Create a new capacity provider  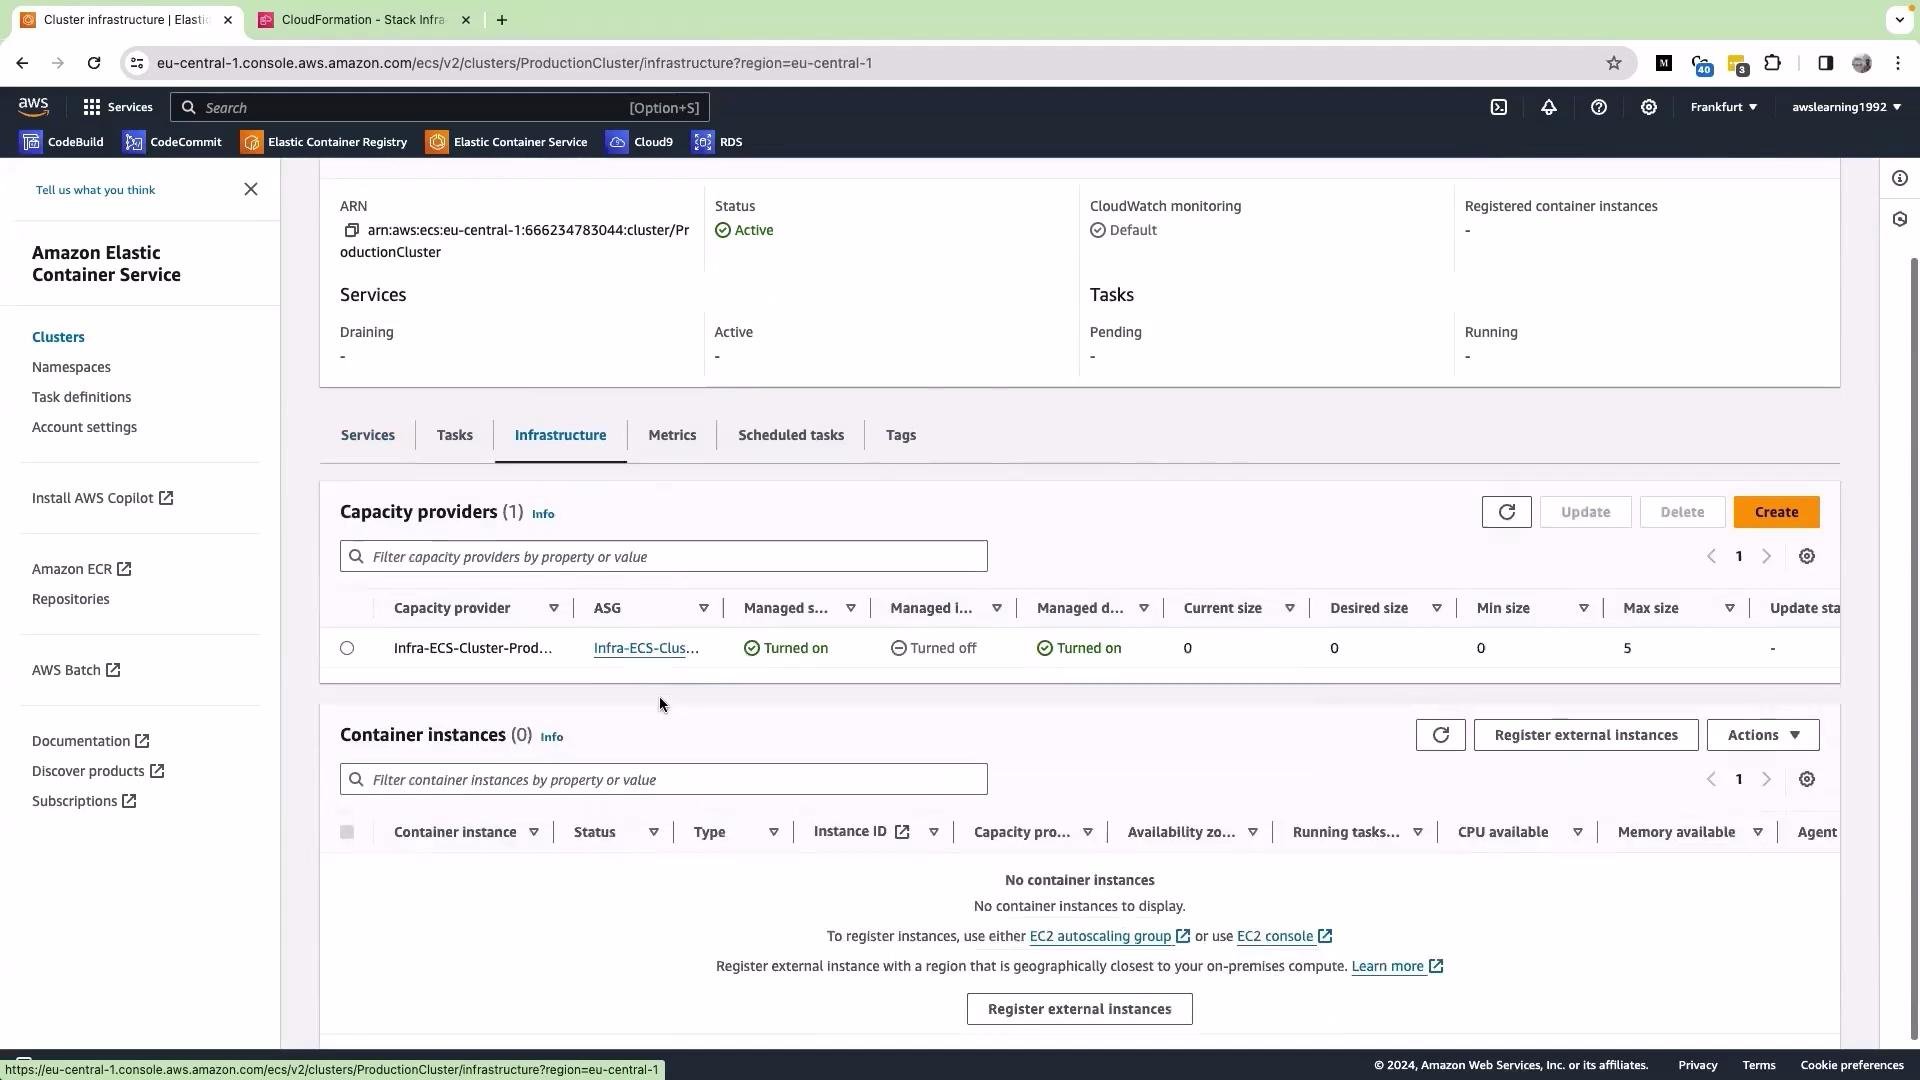coord(1776,512)
